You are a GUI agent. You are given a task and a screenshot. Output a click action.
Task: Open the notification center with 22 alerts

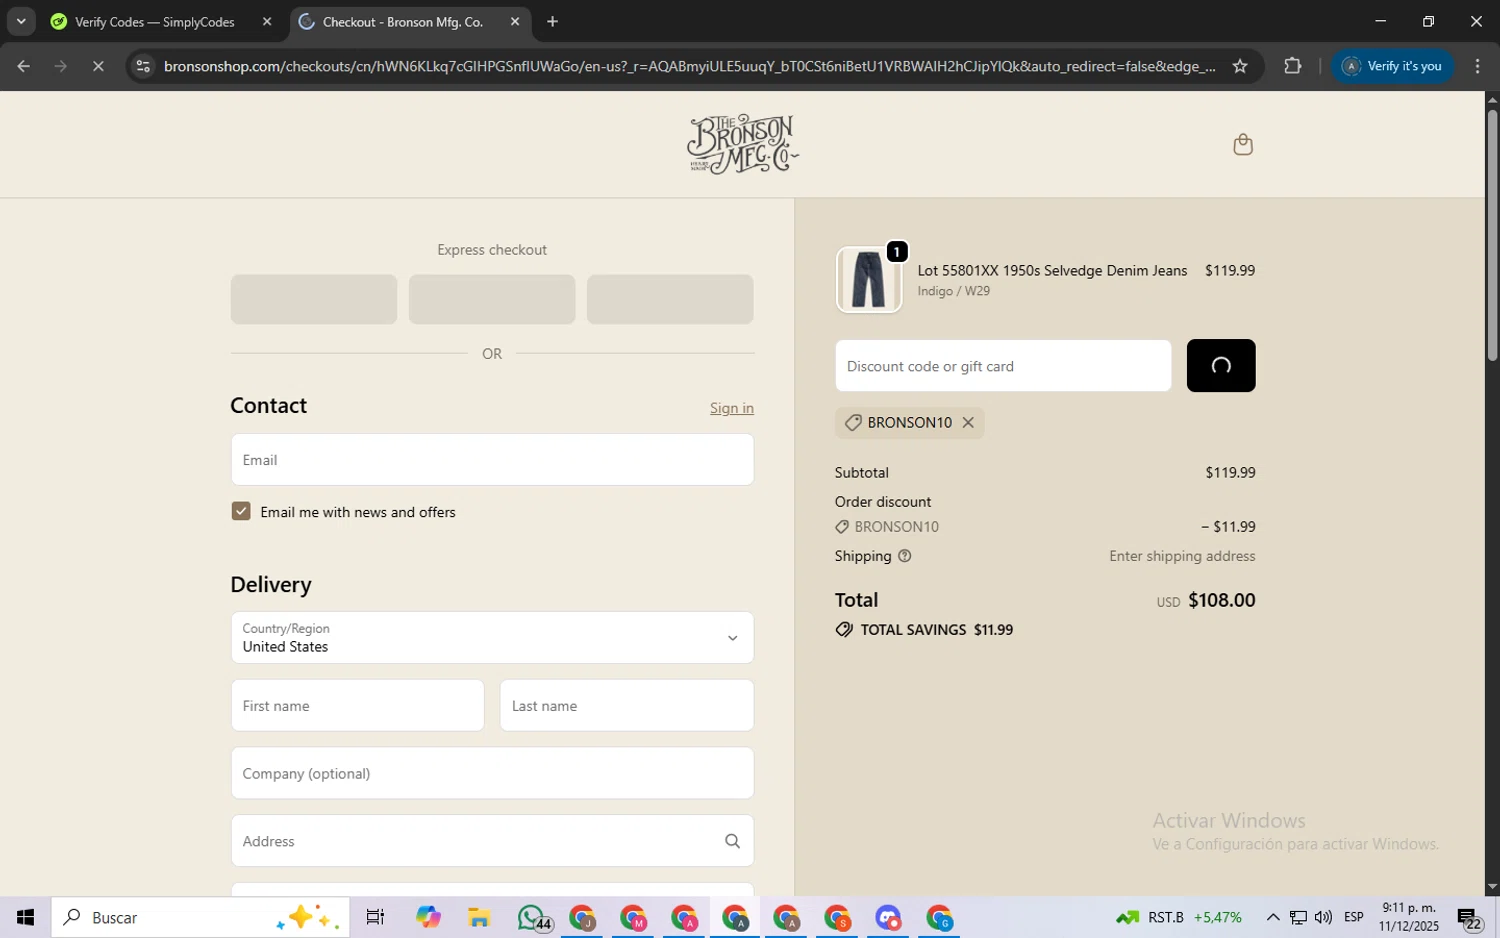click(x=1469, y=917)
